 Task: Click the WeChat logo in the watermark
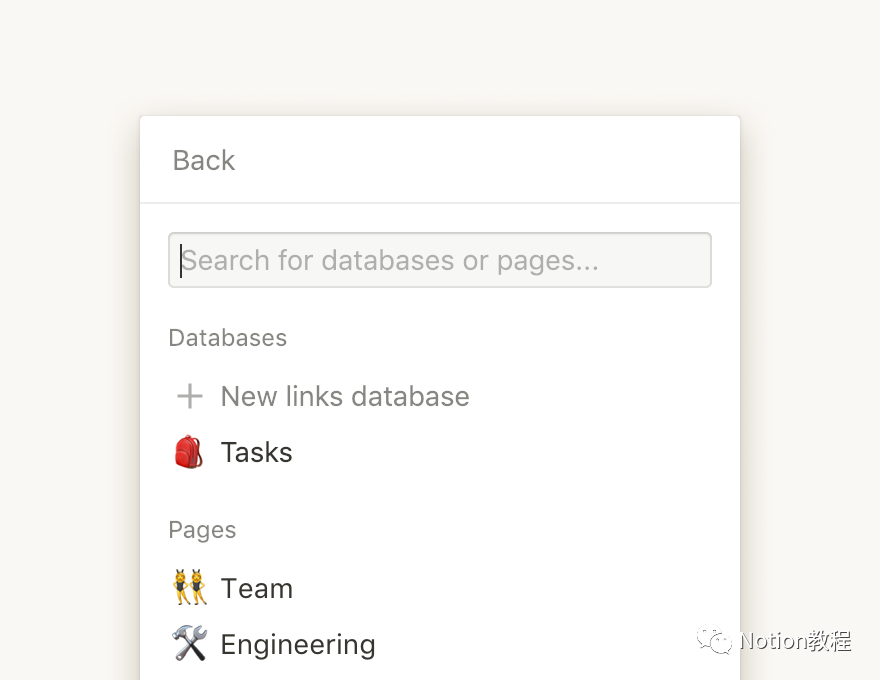tap(714, 640)
